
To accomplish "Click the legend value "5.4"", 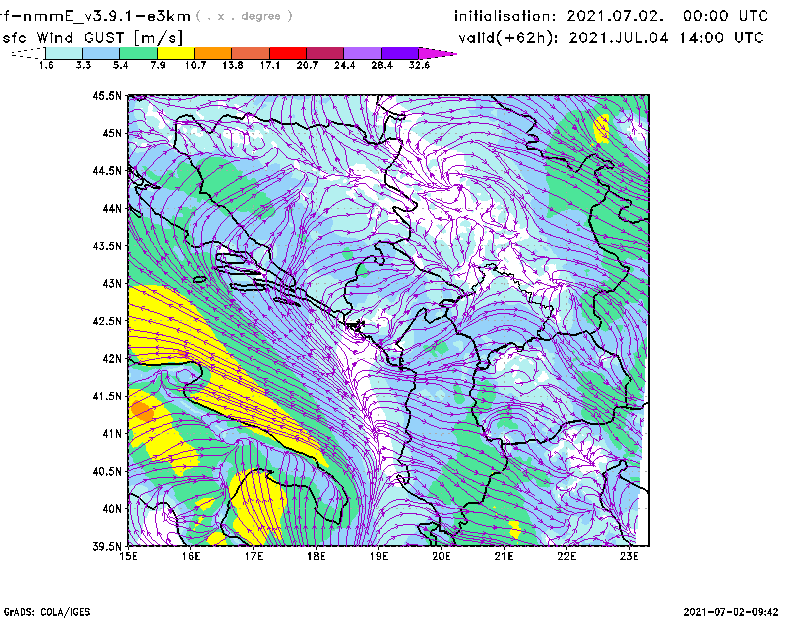I will tap(120, 65).
